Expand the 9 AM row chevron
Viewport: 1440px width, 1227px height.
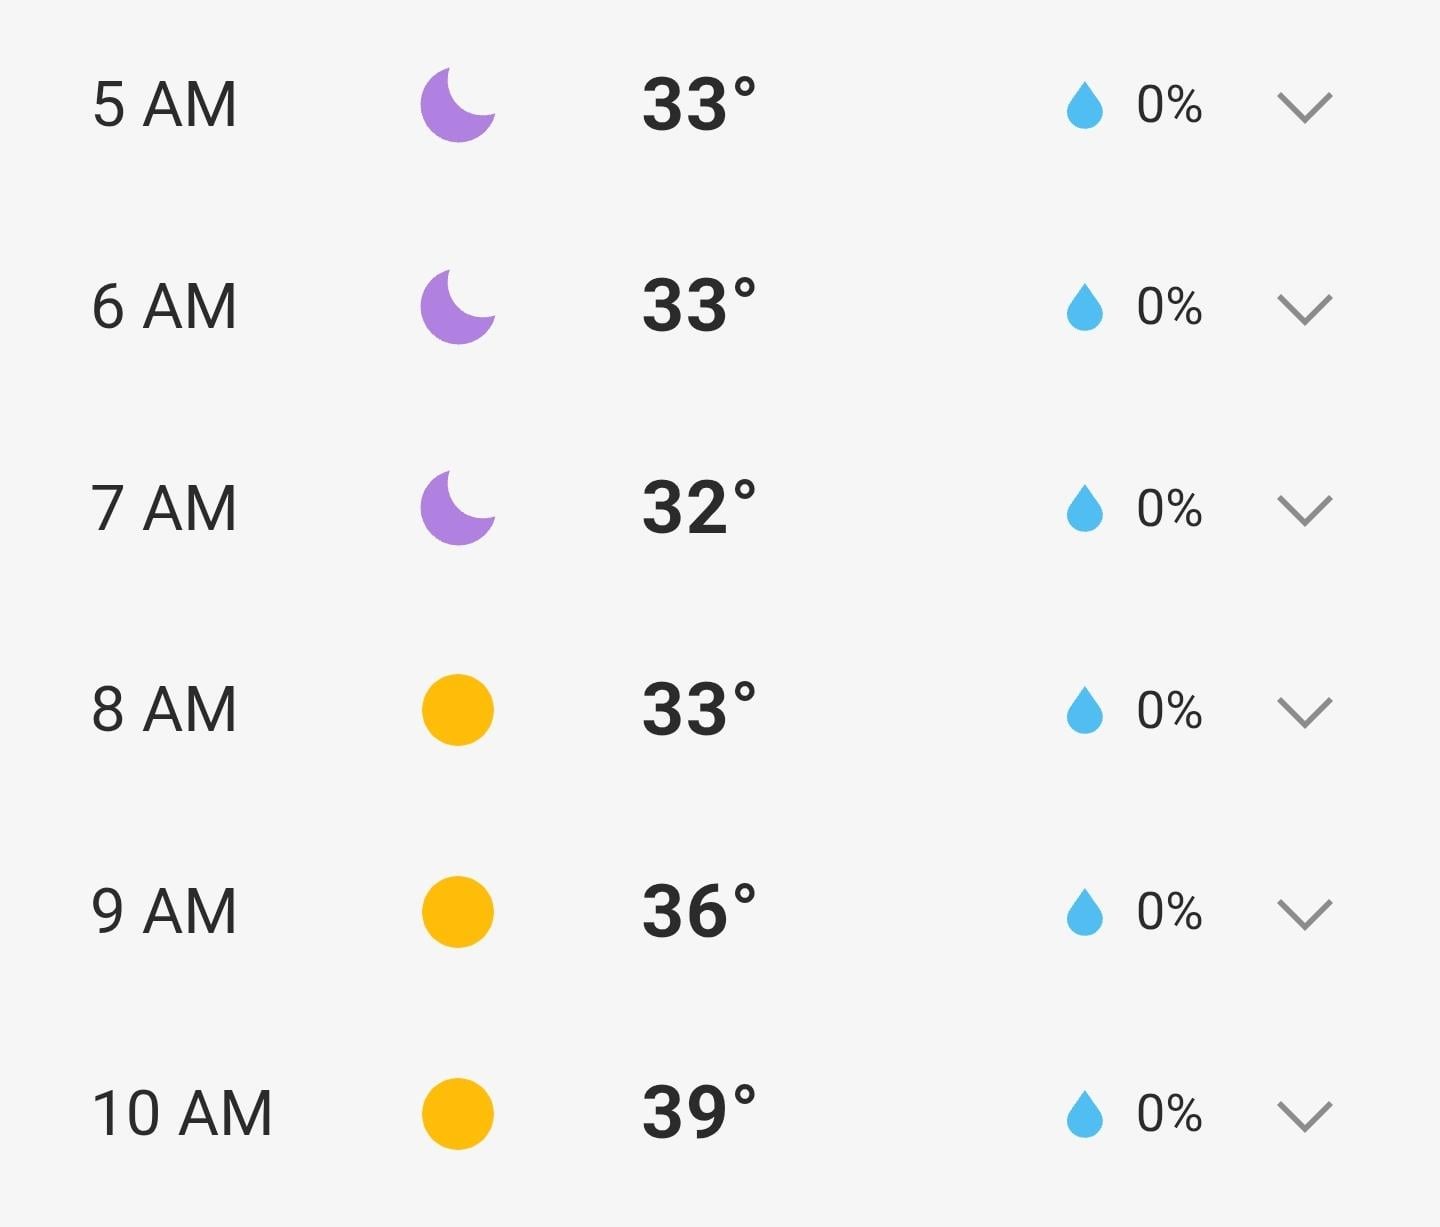tap(1305, 914)
